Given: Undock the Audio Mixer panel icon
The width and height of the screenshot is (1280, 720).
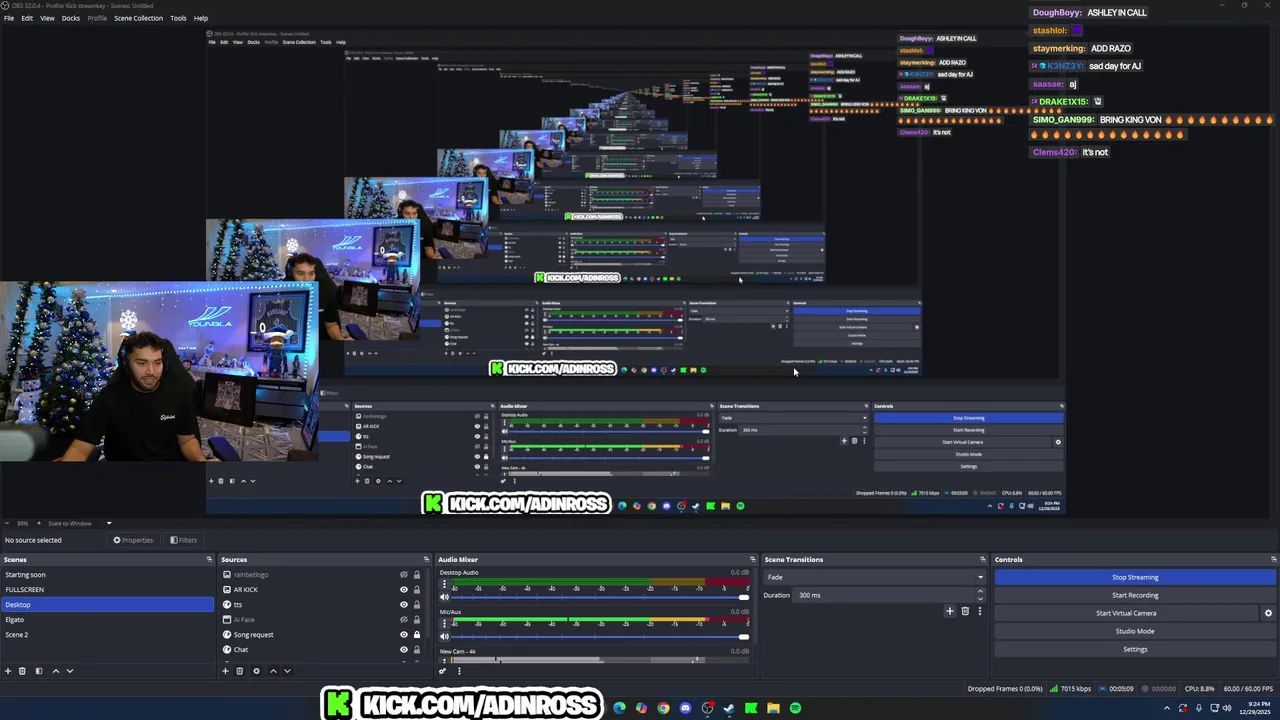Looking at the screenshot, I should click(x=753, y=559).
